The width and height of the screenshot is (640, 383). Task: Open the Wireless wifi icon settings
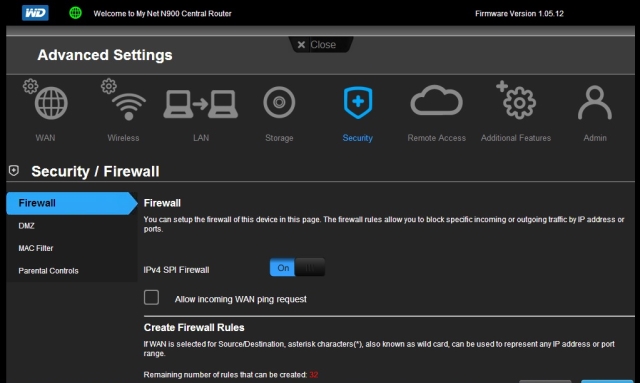click(x=124, y=99)
